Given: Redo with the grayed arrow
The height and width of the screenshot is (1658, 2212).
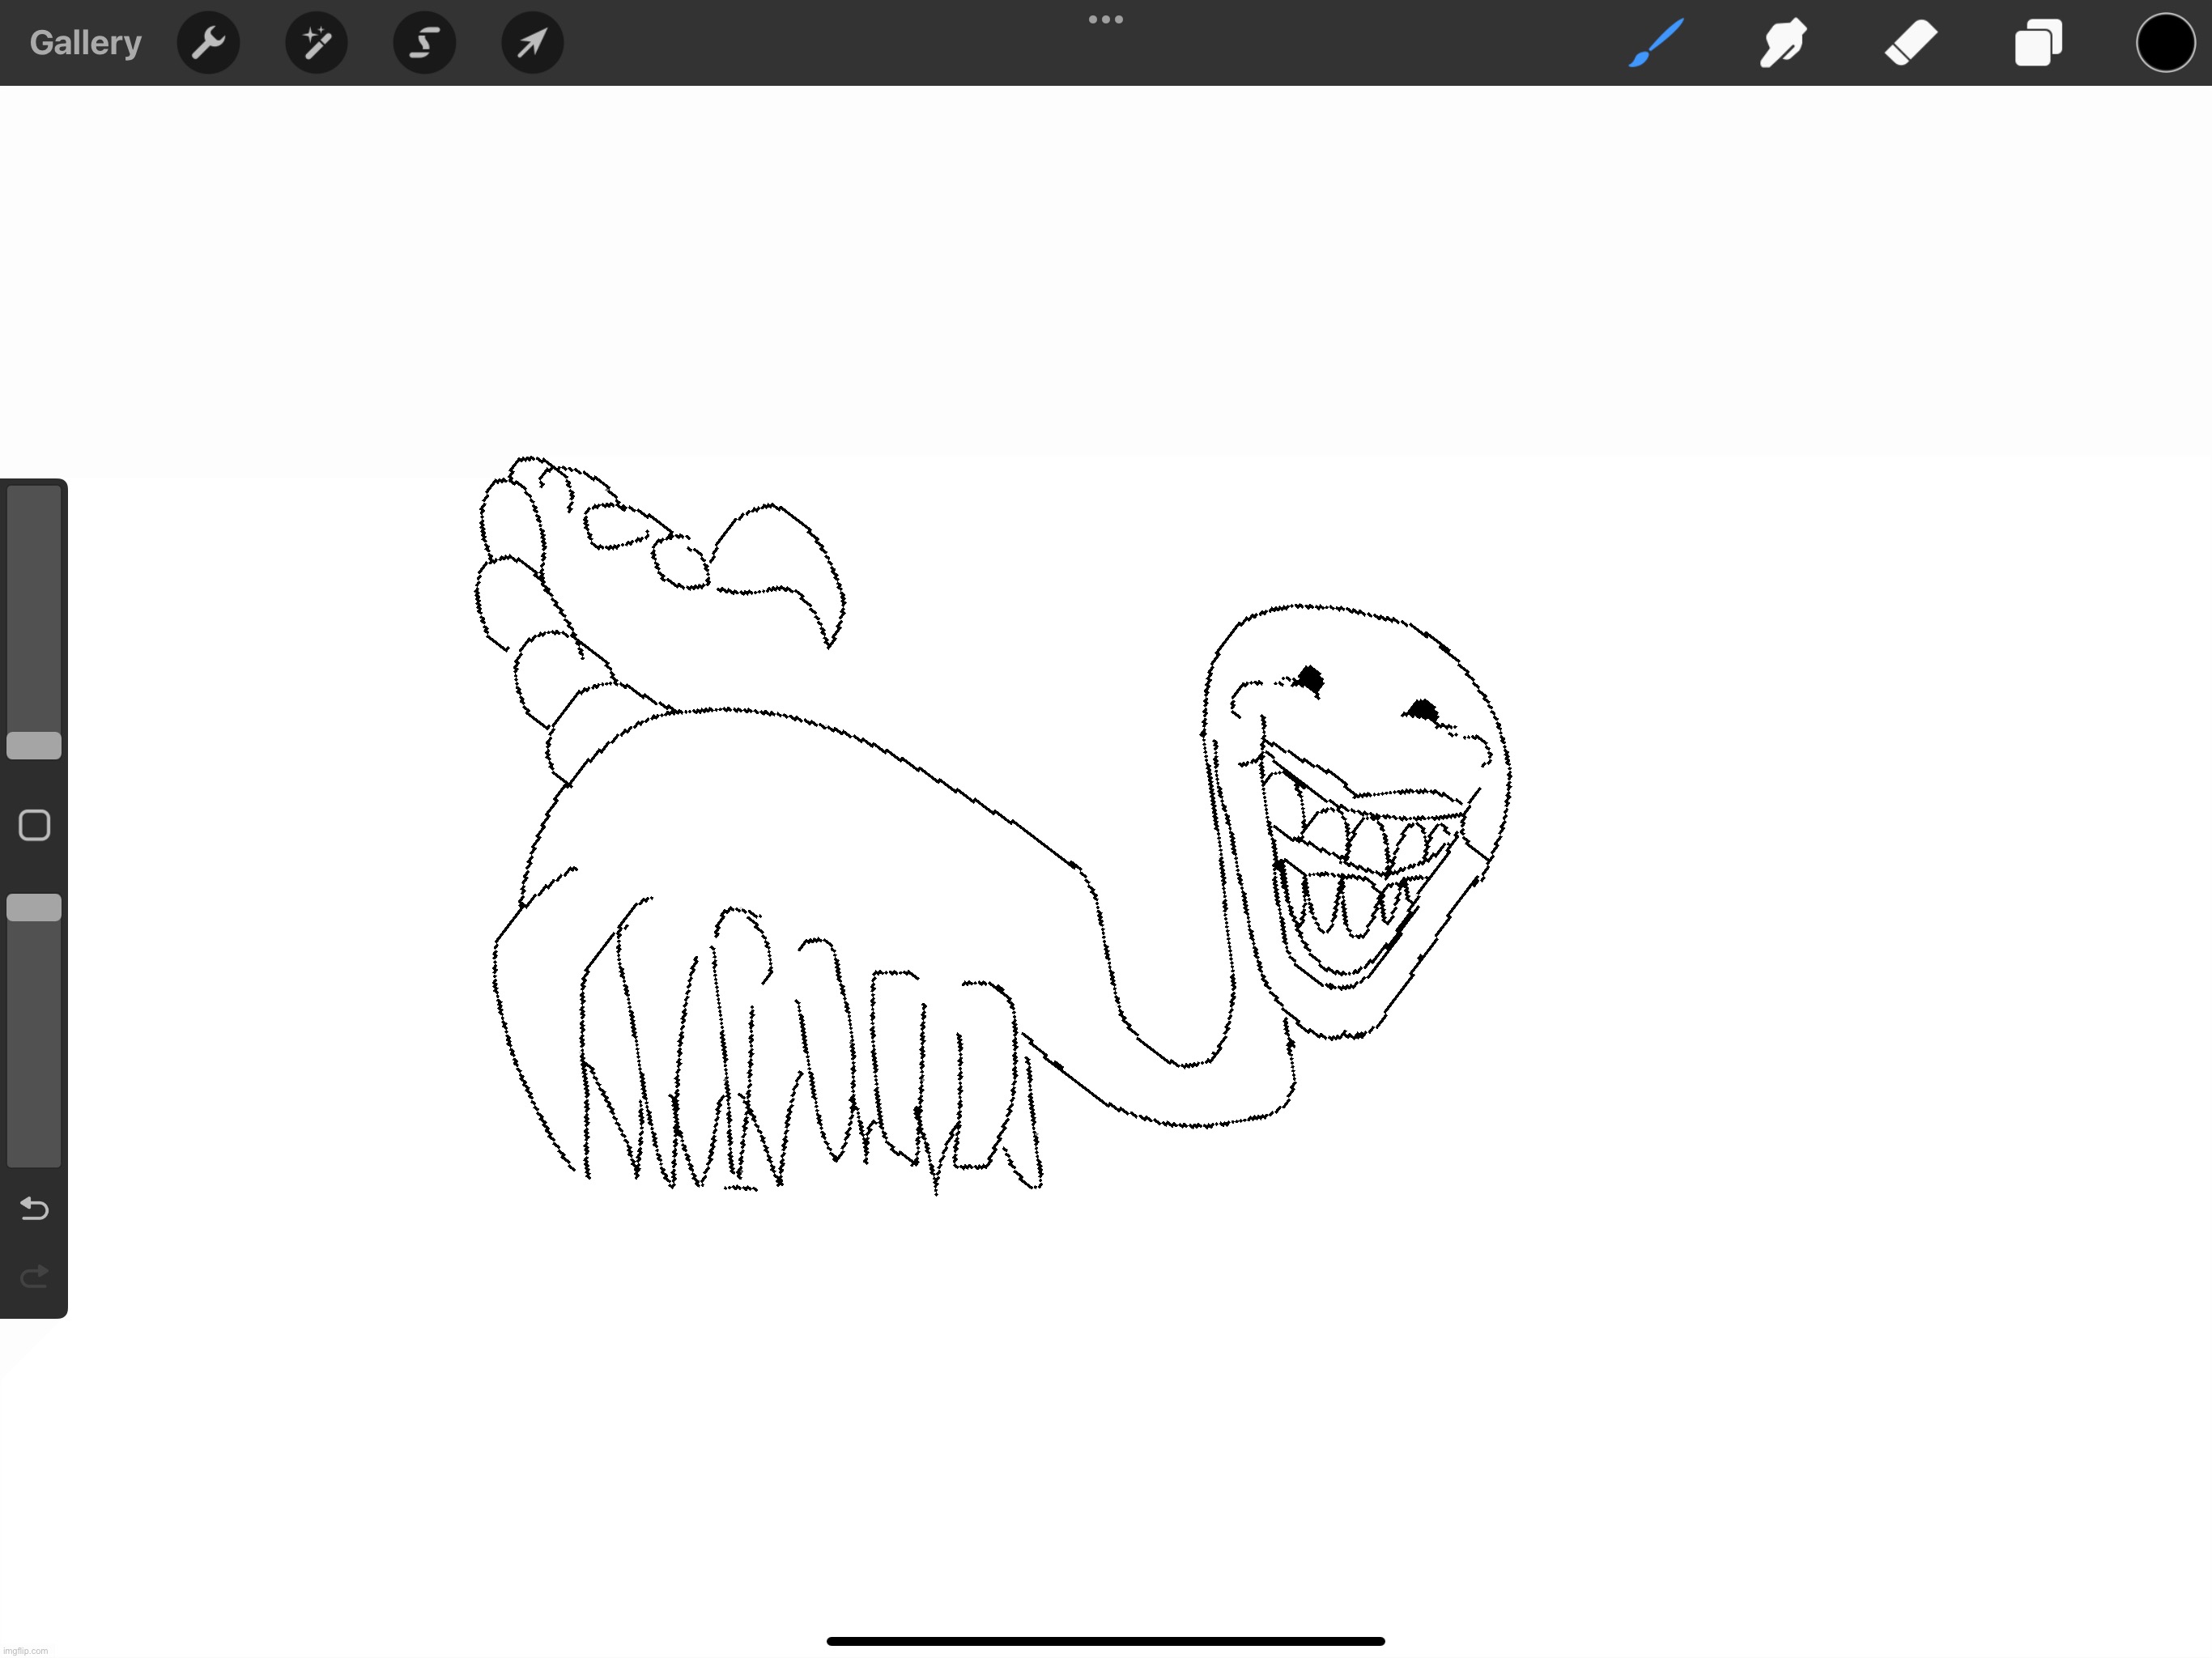Looking at the screenshot, I should (x=34, y=1276).
